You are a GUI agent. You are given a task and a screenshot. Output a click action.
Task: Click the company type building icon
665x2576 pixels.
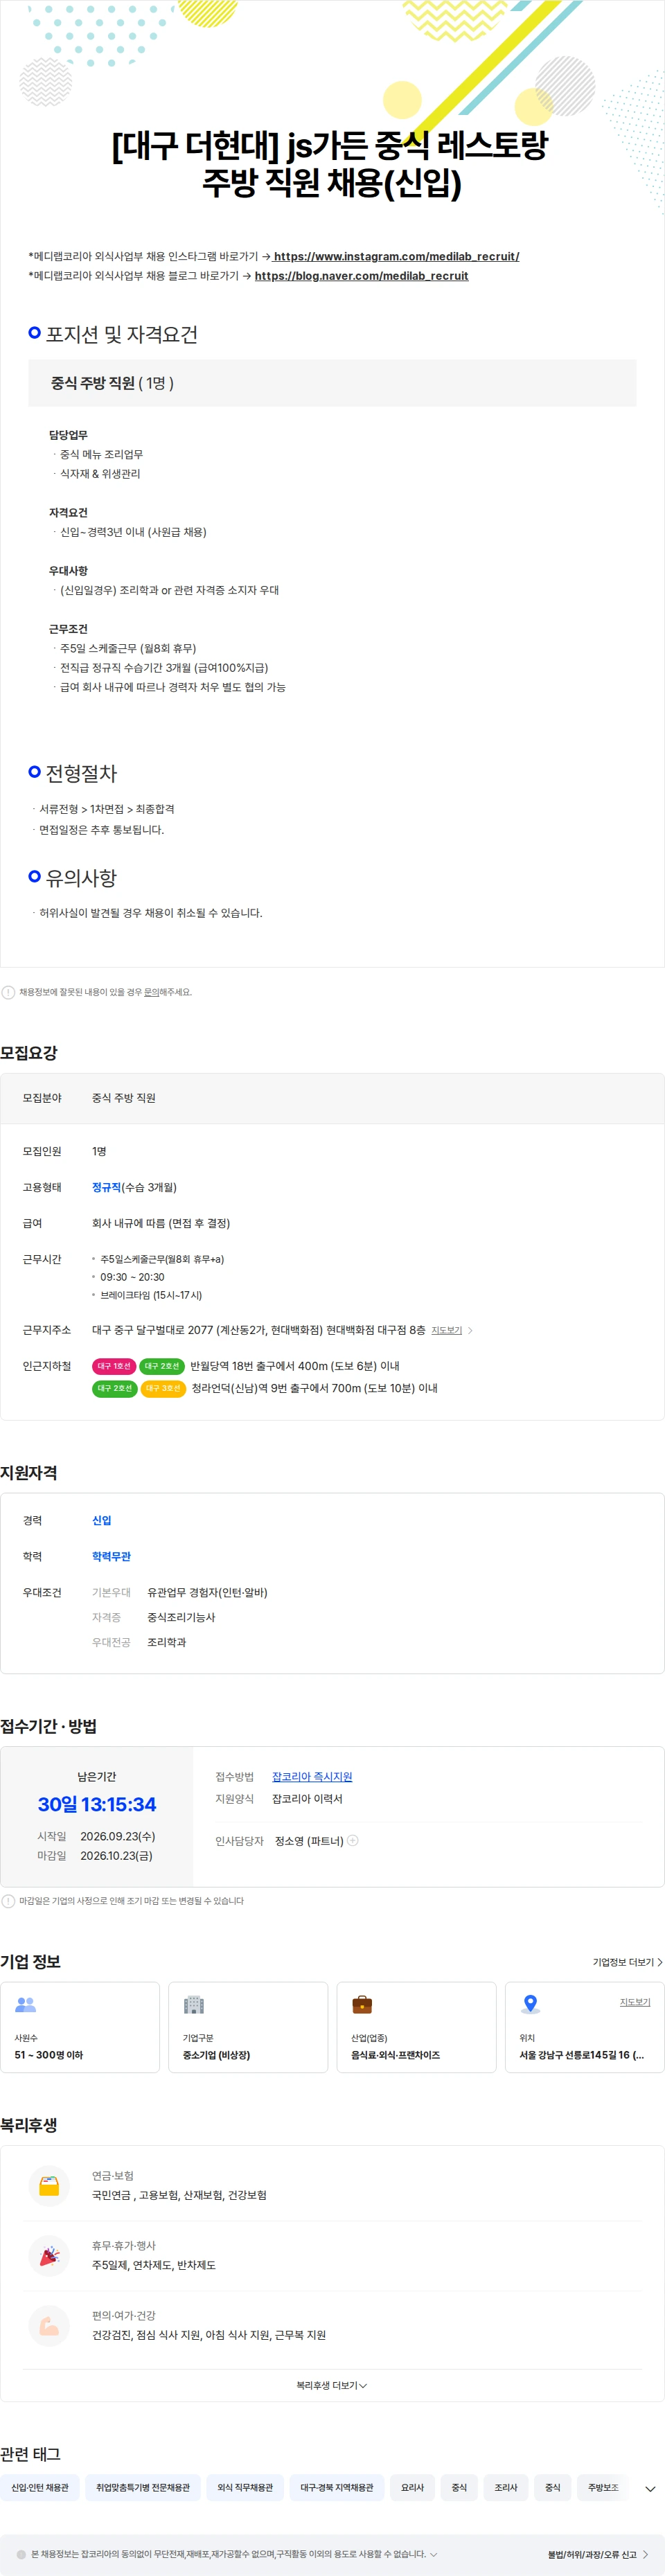tap(194, 2005)
